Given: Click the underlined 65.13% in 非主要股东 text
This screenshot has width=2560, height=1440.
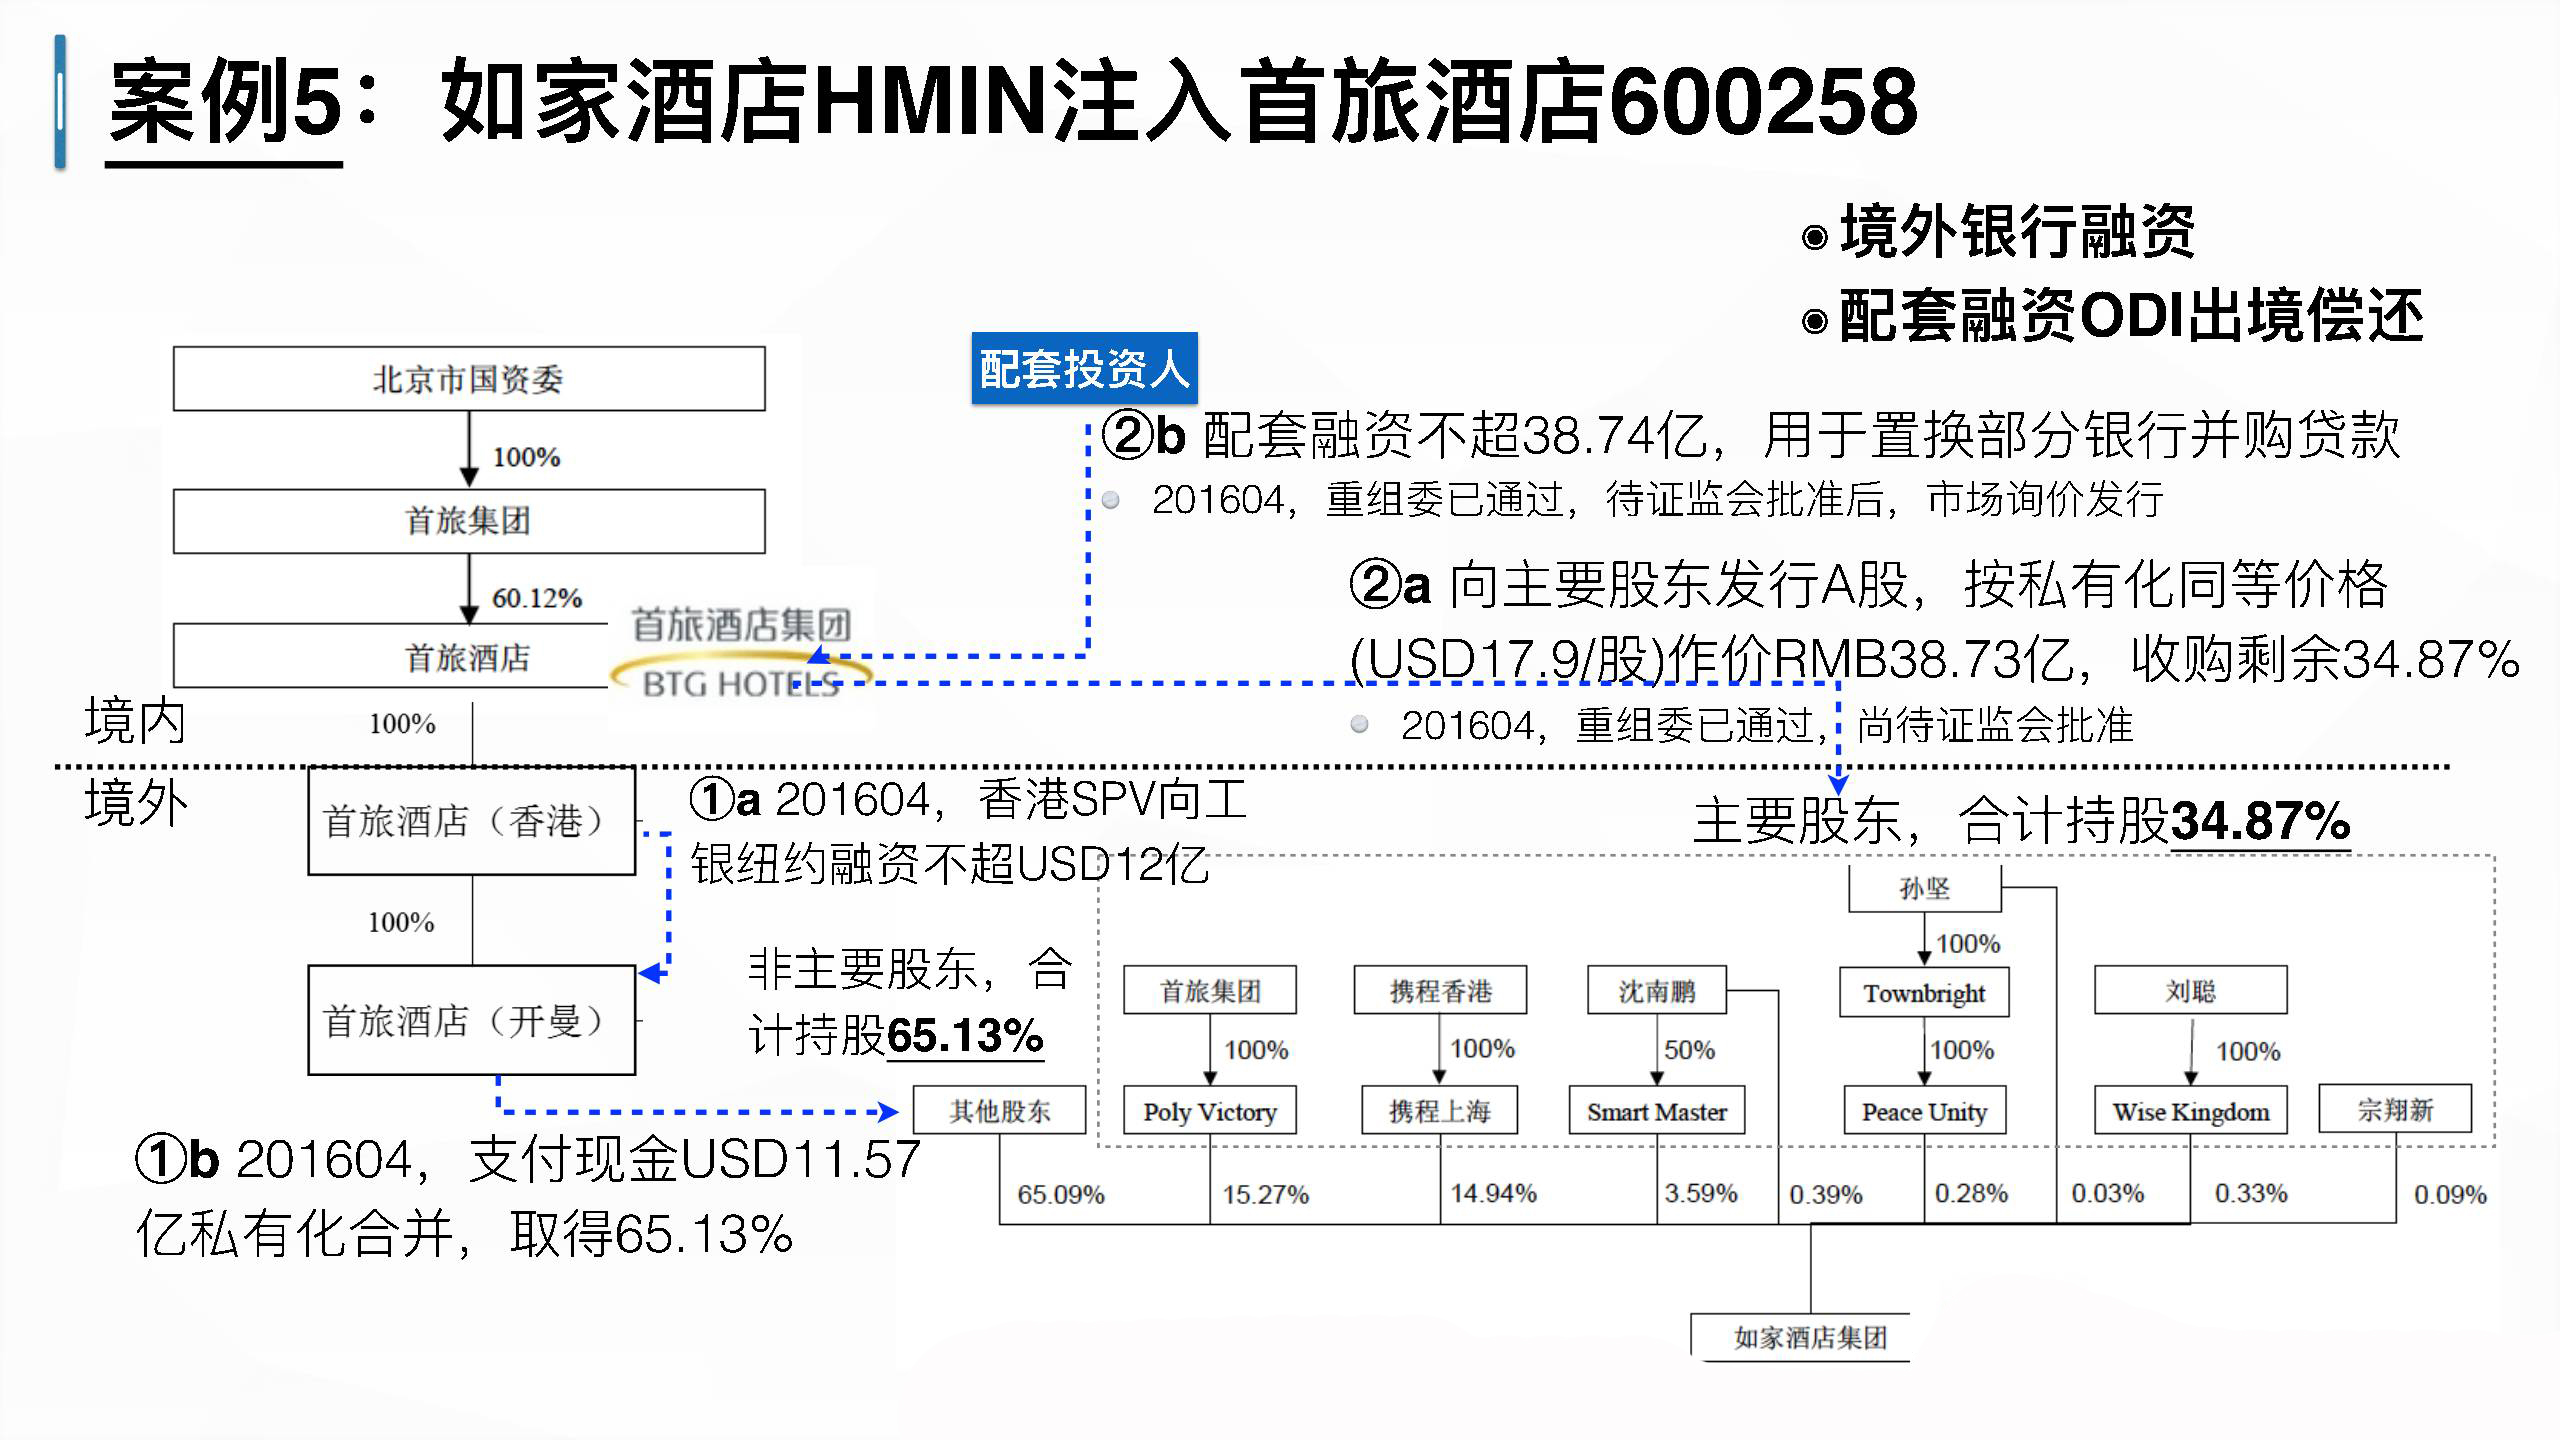Looking at the screenshot, I should click(965, 1035).
